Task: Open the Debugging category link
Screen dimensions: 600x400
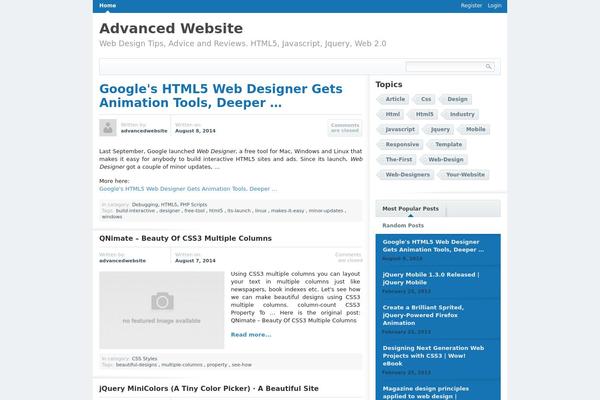Action: click(x=145, y=205)
